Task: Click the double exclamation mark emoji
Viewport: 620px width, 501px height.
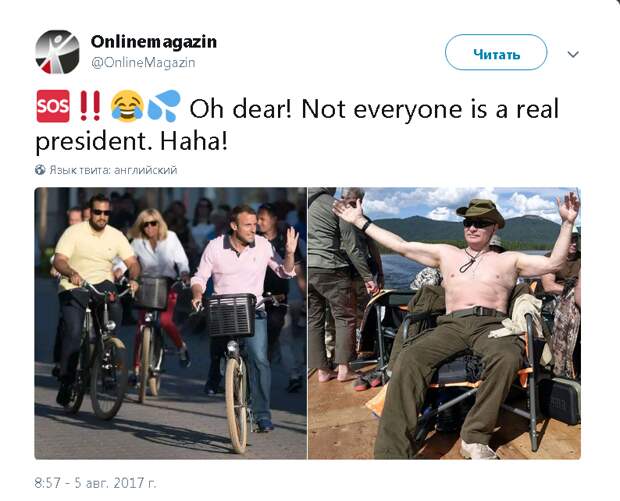Action: click(90, 106)
